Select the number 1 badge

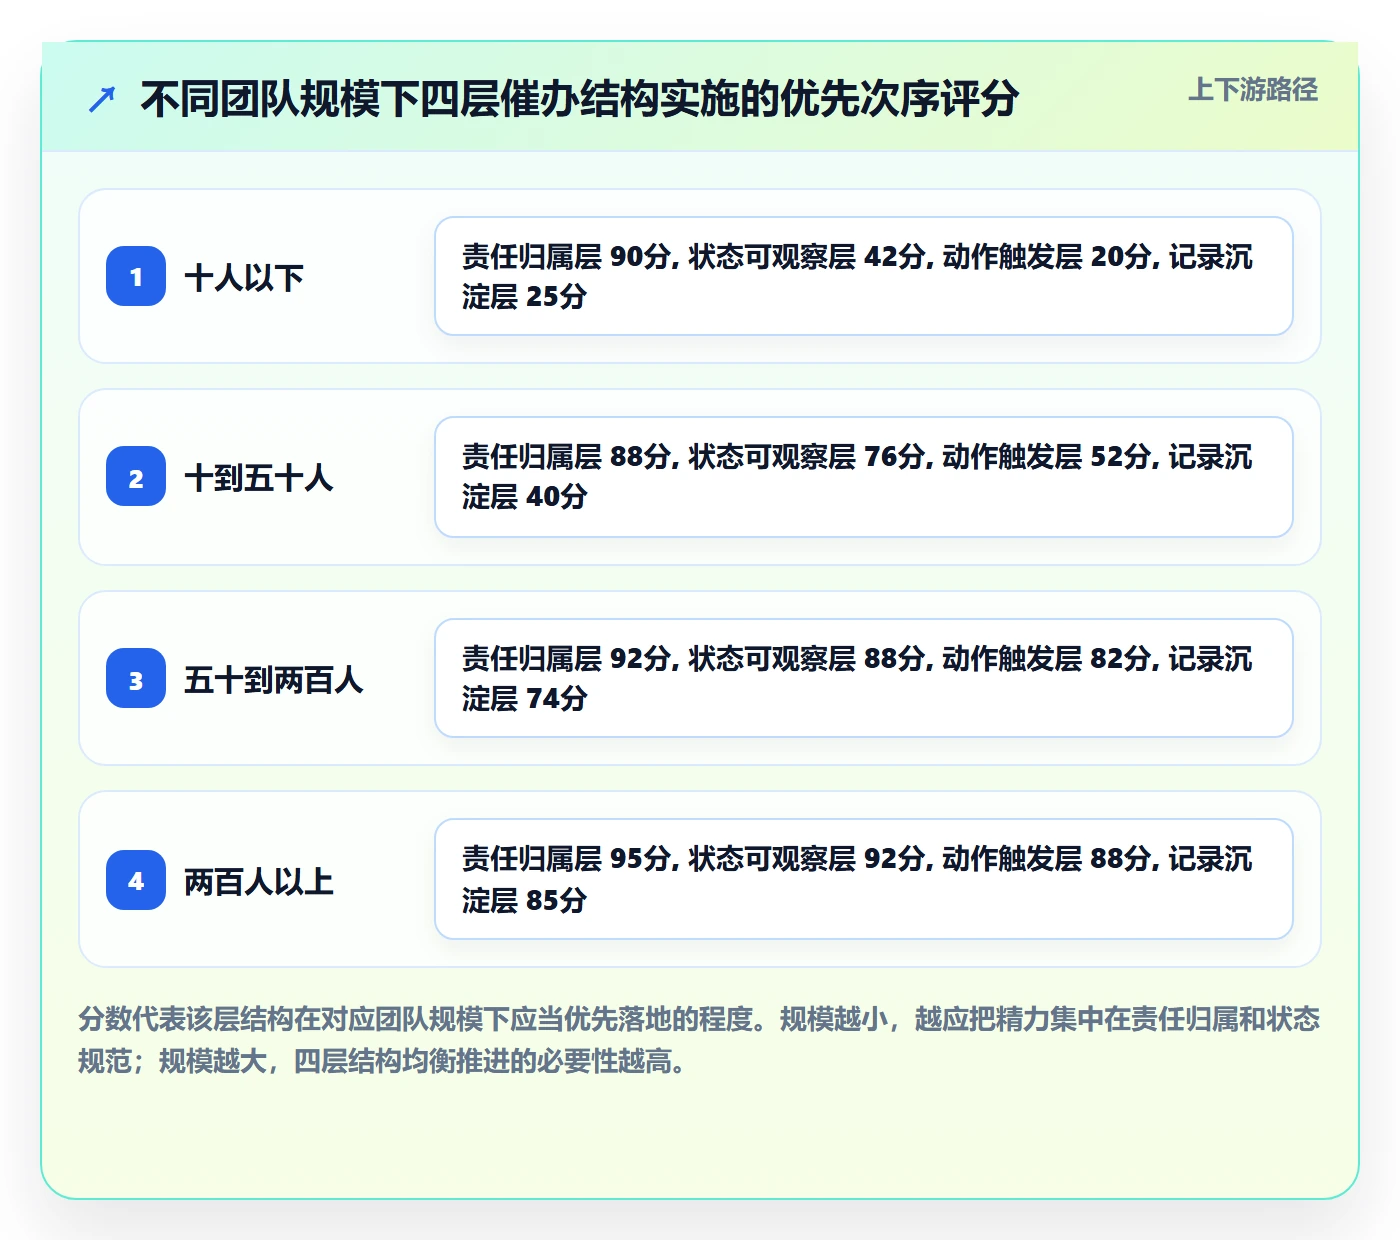[136, 276]
